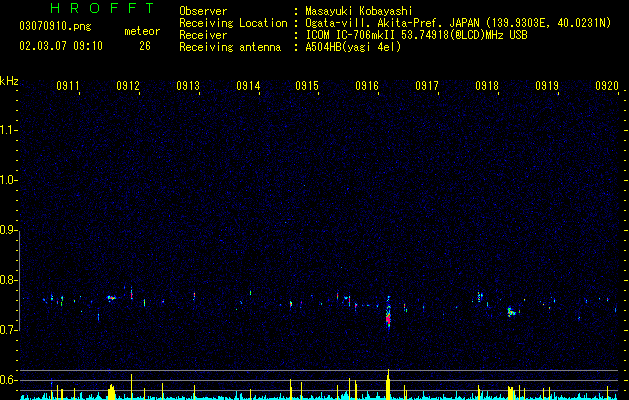The image size is (629, 400).
Task: Click the Receiving Location label
Action: (233, 23)
